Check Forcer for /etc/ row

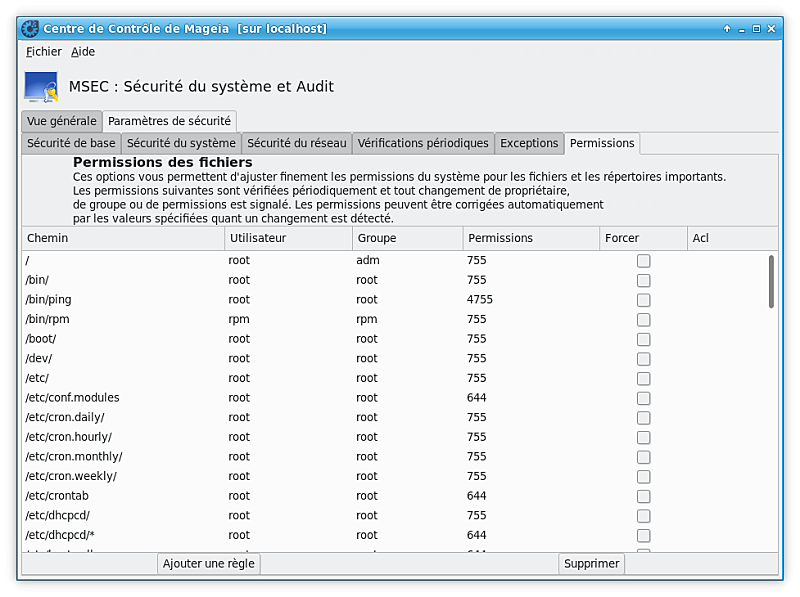pyautogui.click(x=643, y=379)
